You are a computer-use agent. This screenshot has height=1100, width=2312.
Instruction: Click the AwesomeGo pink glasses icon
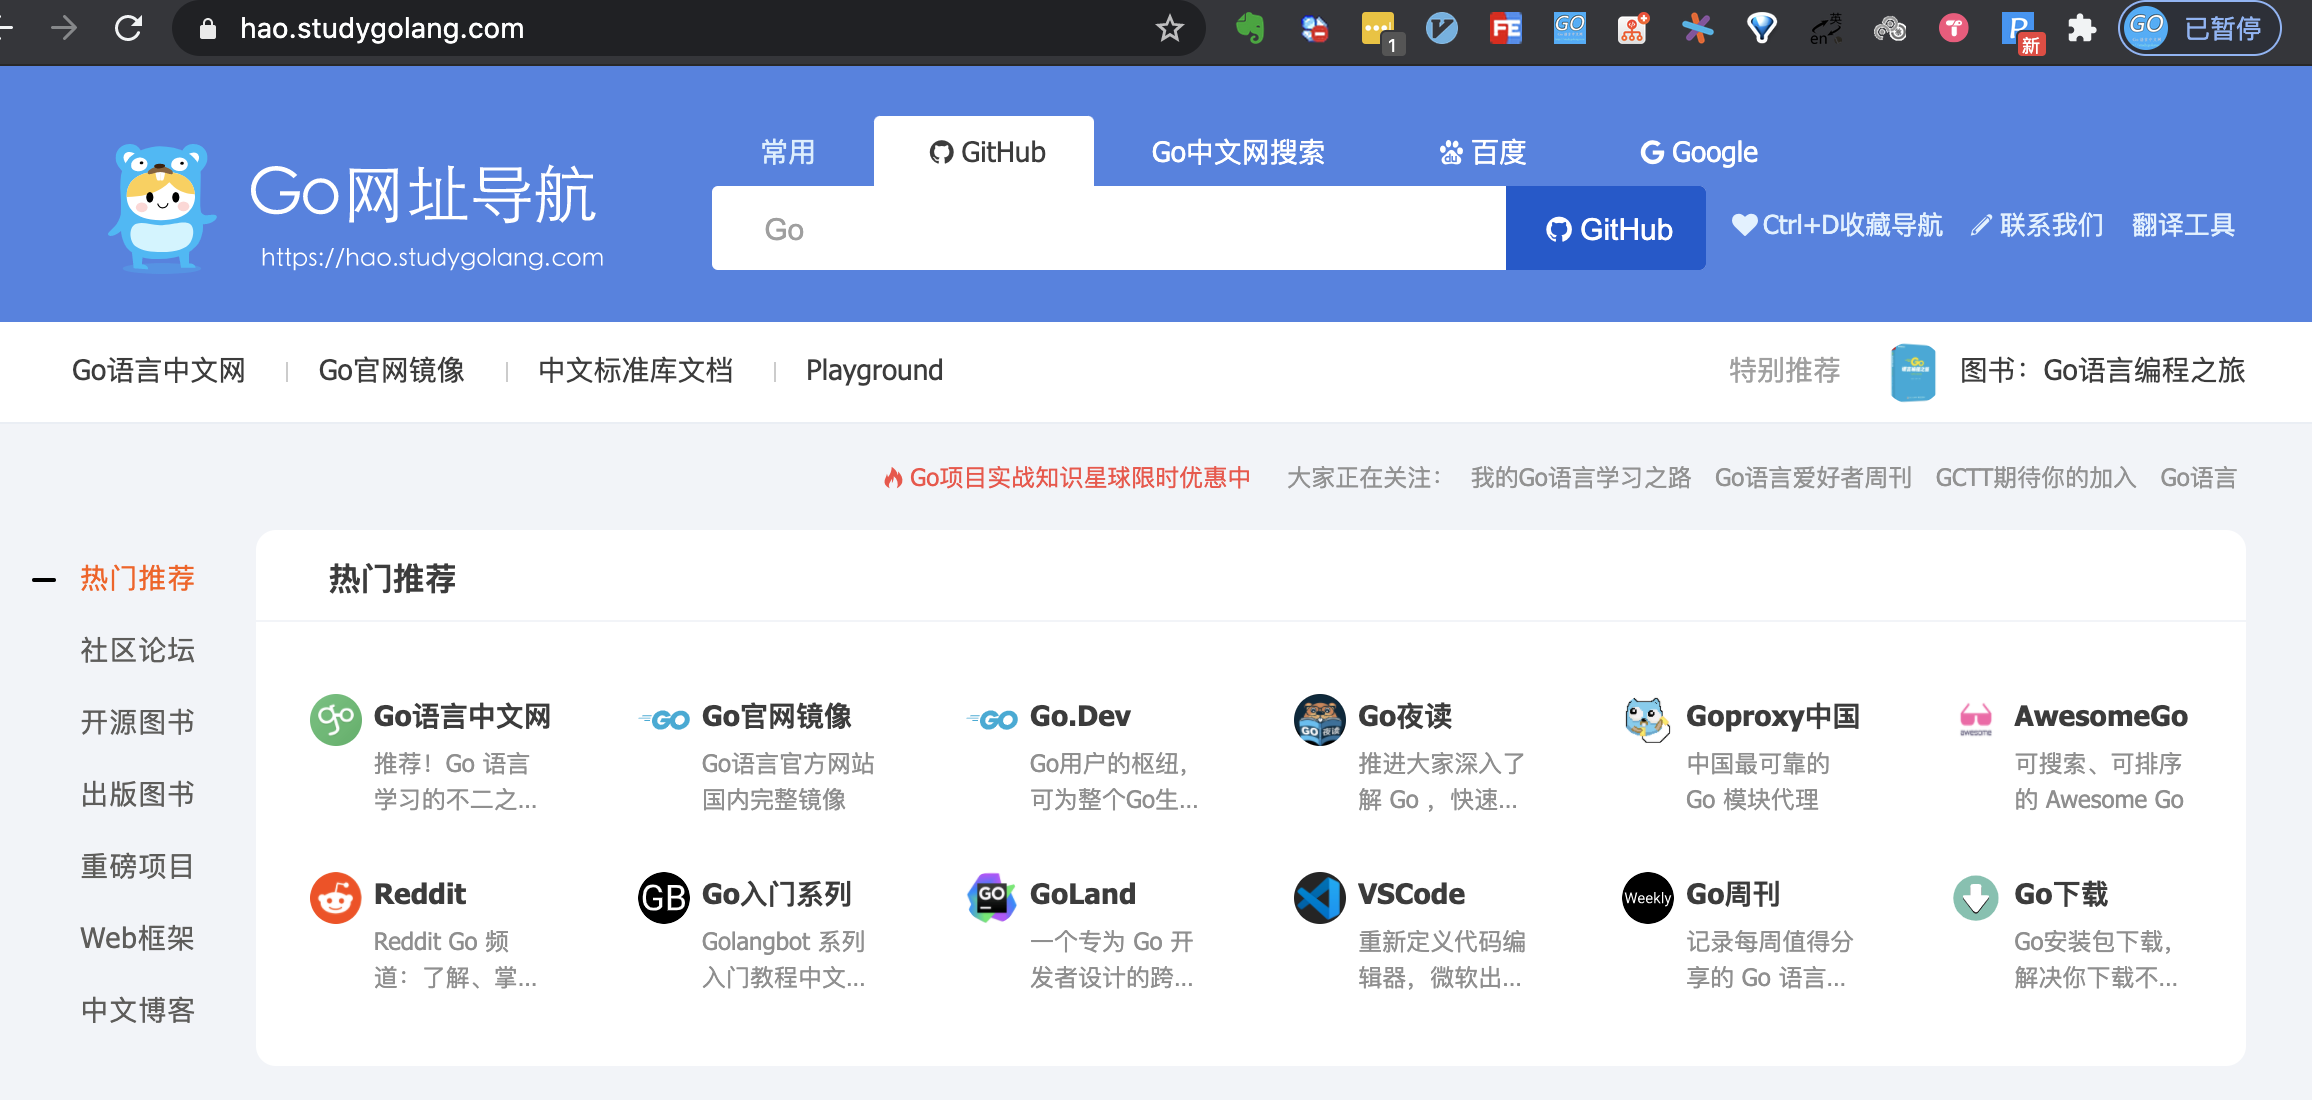1975,719
